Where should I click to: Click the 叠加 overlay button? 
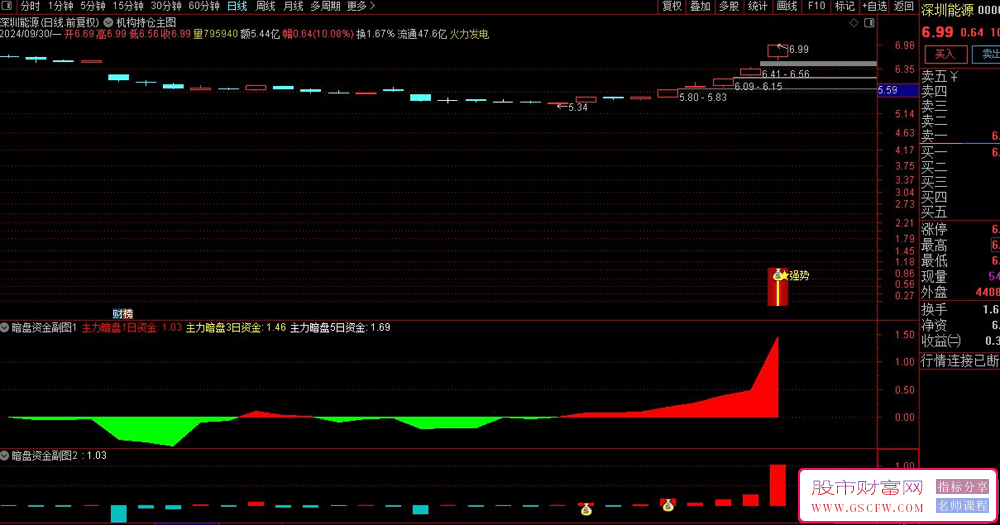pyautogui.click(x=700, y=6)
